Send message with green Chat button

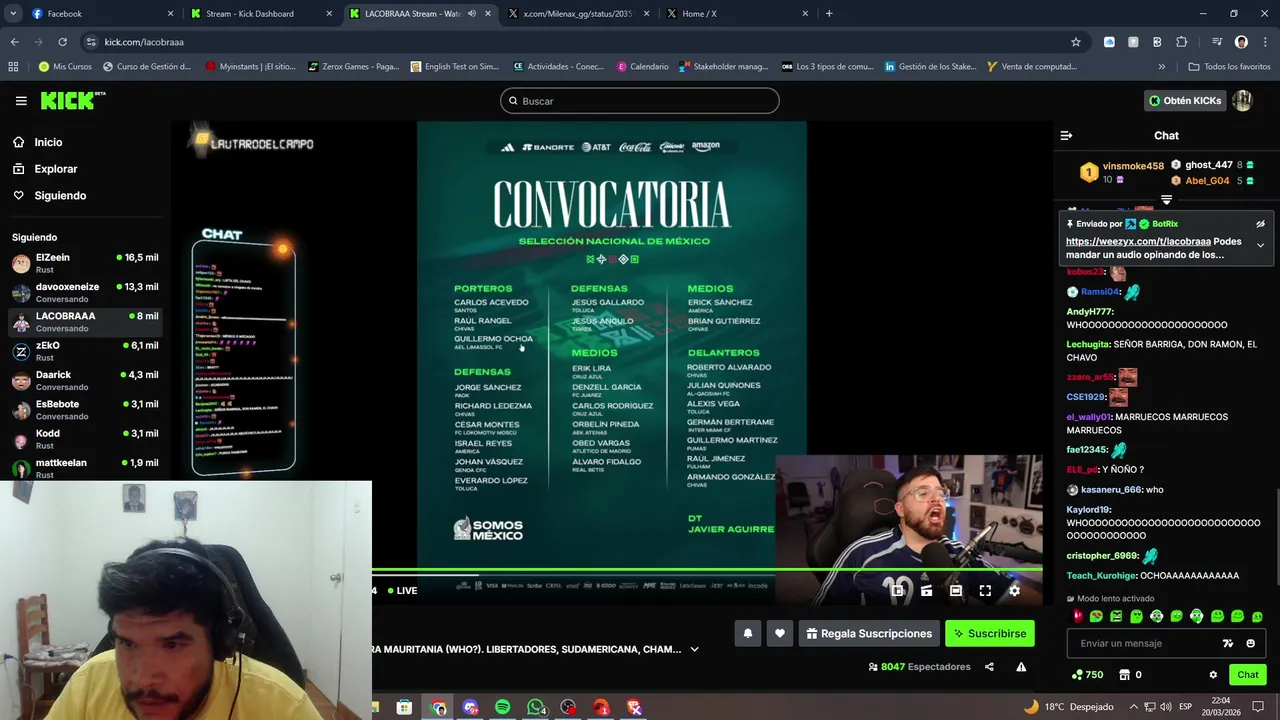pyautogui.click(x=1248, y=675)
